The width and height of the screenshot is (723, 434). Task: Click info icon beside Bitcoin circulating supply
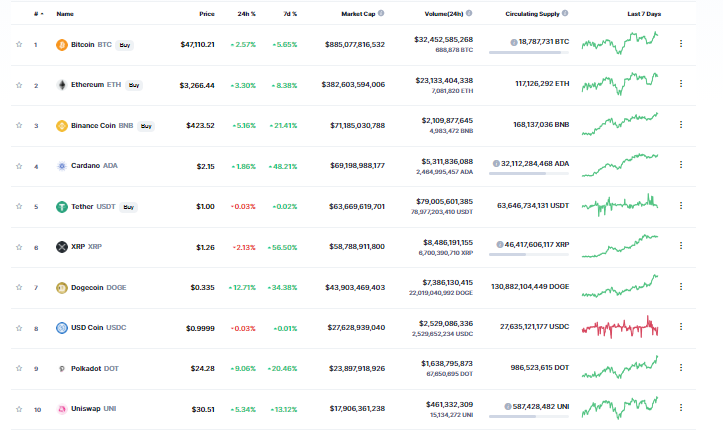pos(514,42)
